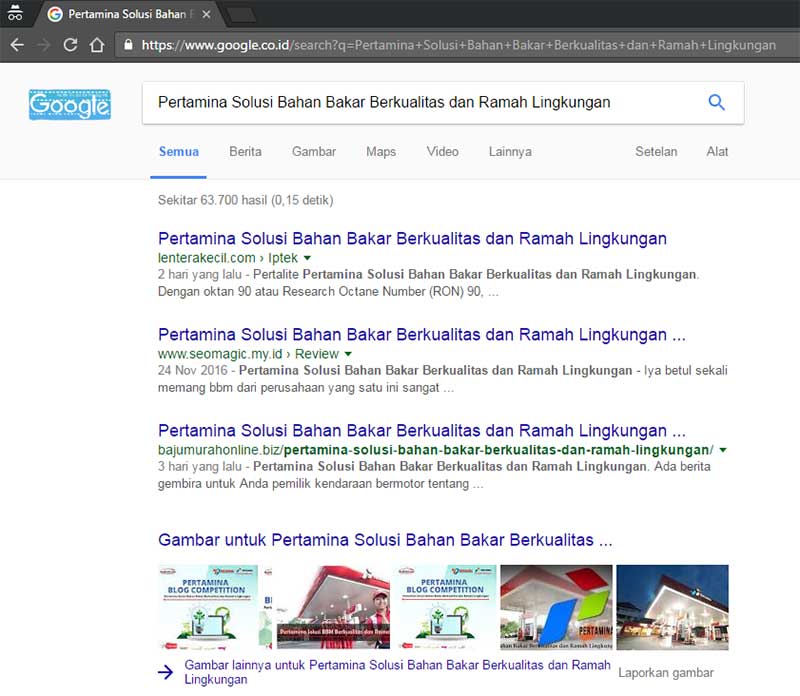The image size is (800, 696).
Task: Expand the Lainnya menu
Action: (x=510, y=152)
